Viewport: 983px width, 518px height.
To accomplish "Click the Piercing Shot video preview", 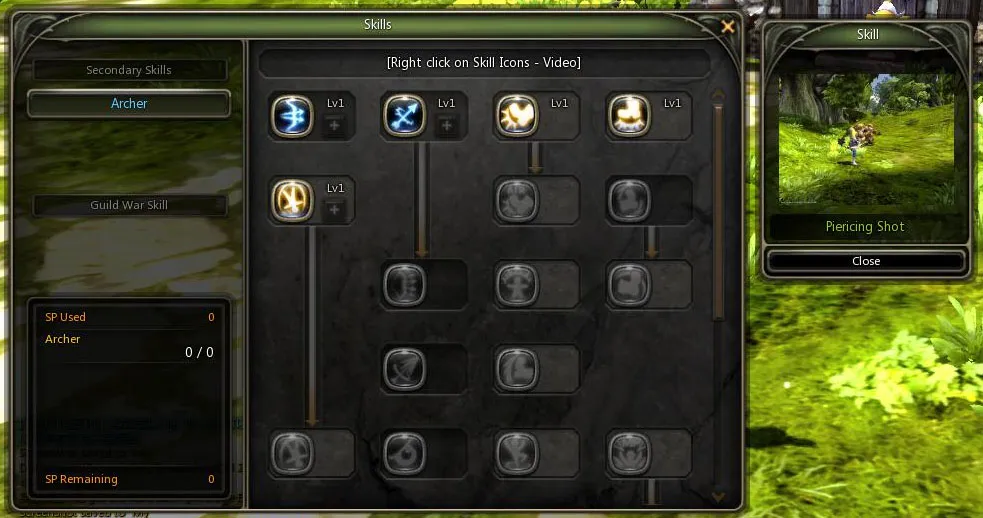I will tap(866, 139).
